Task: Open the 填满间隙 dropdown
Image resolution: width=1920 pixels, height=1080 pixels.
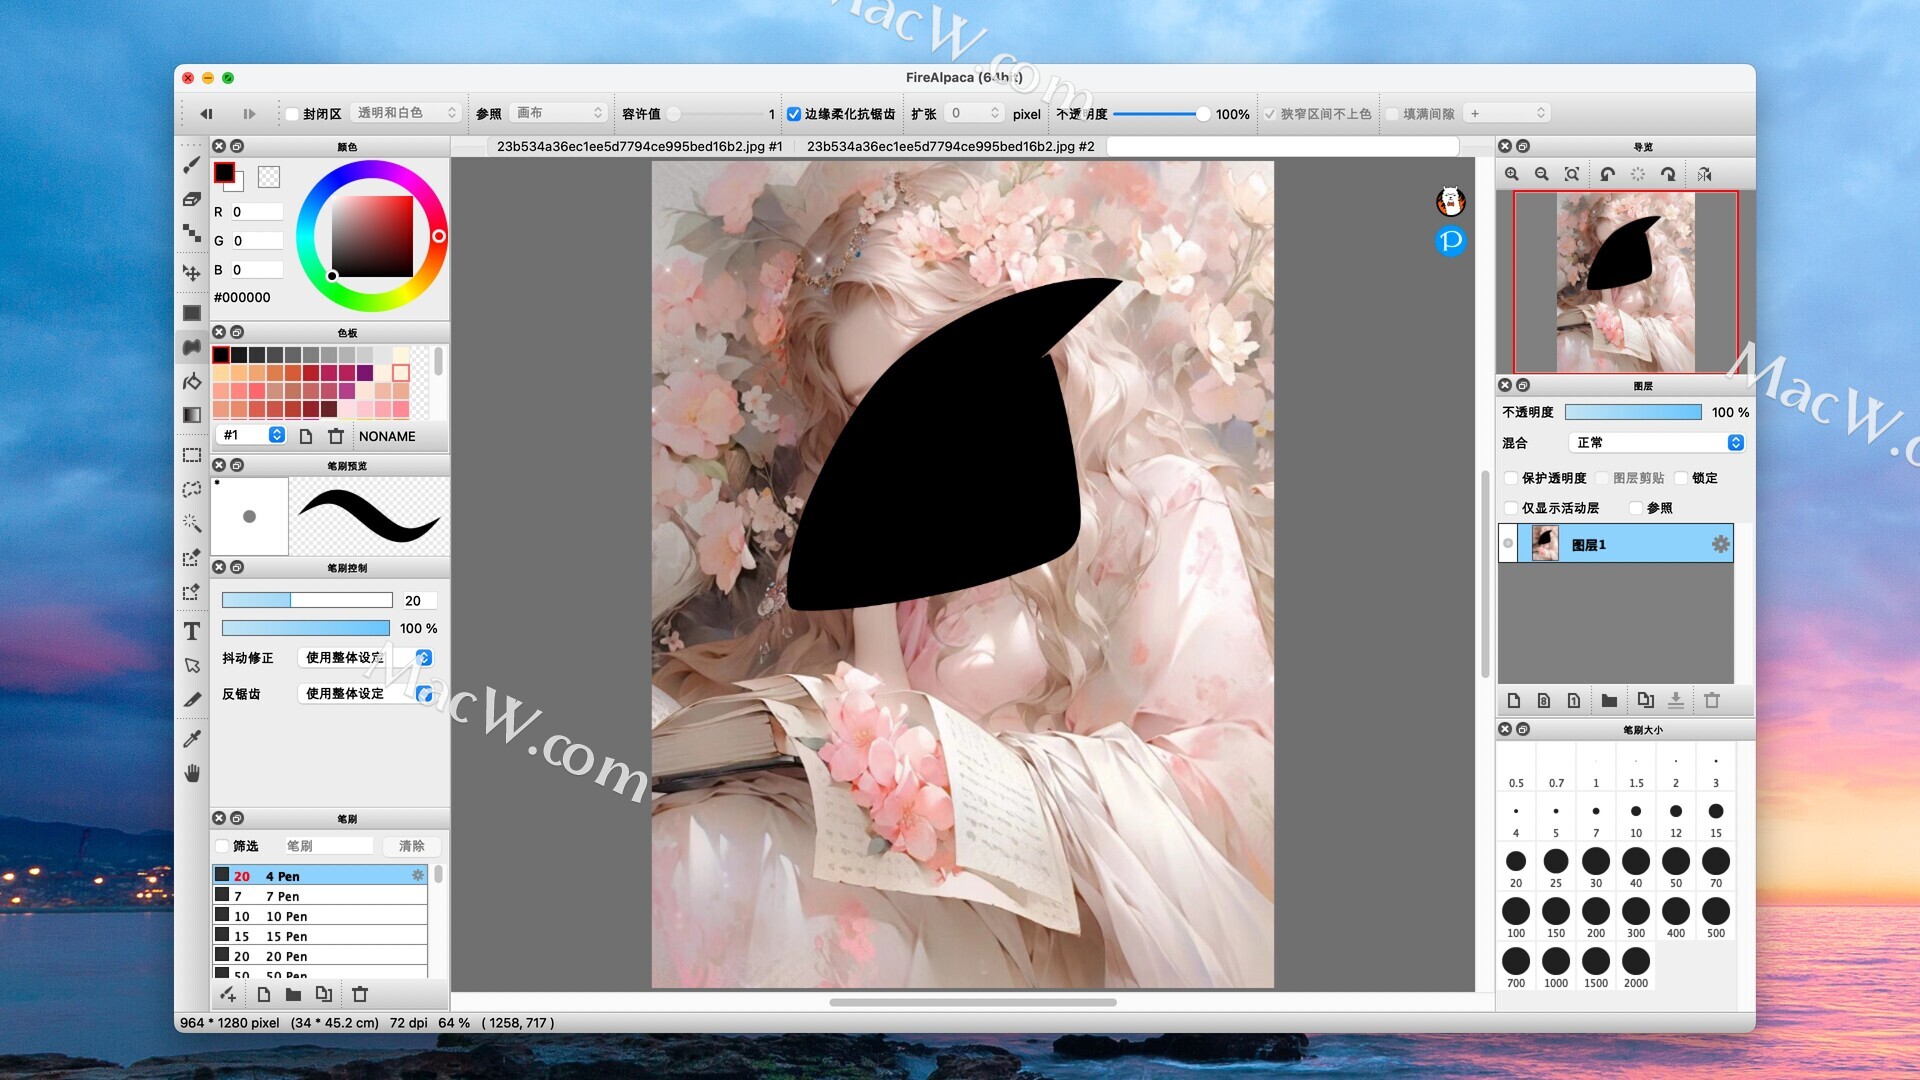Action: point(1508,113)
